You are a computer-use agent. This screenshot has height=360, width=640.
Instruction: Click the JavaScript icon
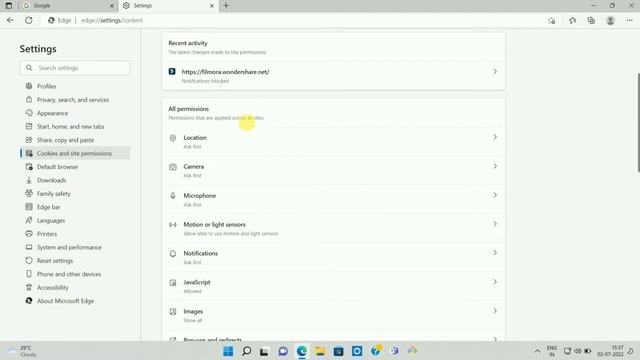click(173, 283)
